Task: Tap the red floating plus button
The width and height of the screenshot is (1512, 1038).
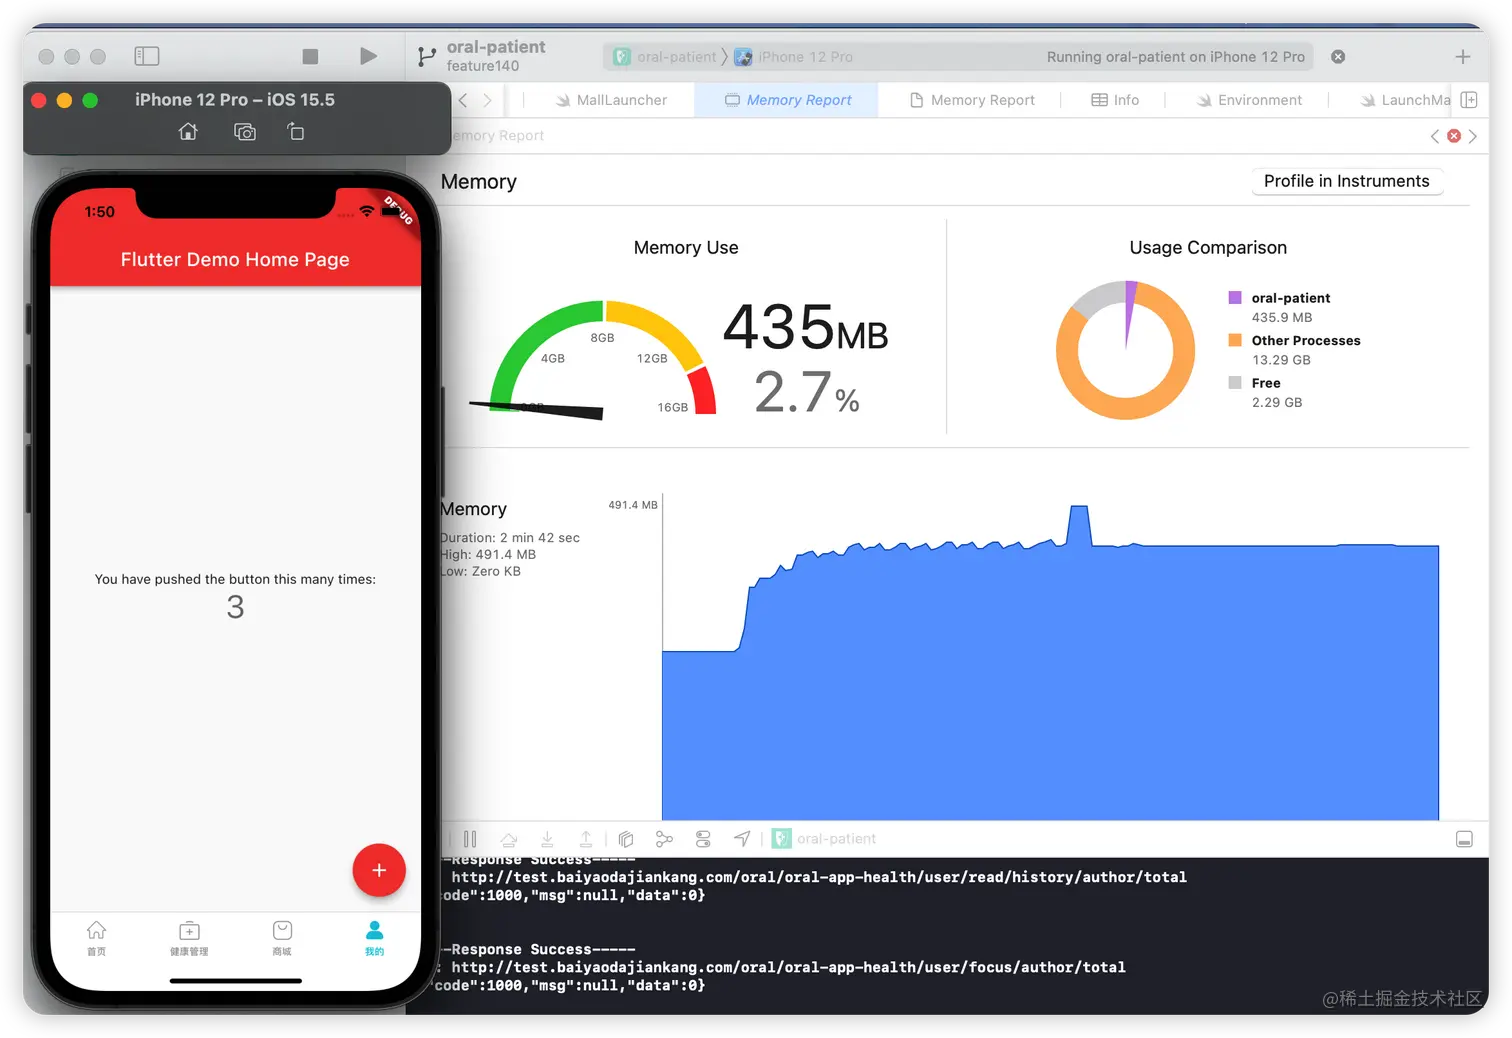Action: click(x=379, y=870)
